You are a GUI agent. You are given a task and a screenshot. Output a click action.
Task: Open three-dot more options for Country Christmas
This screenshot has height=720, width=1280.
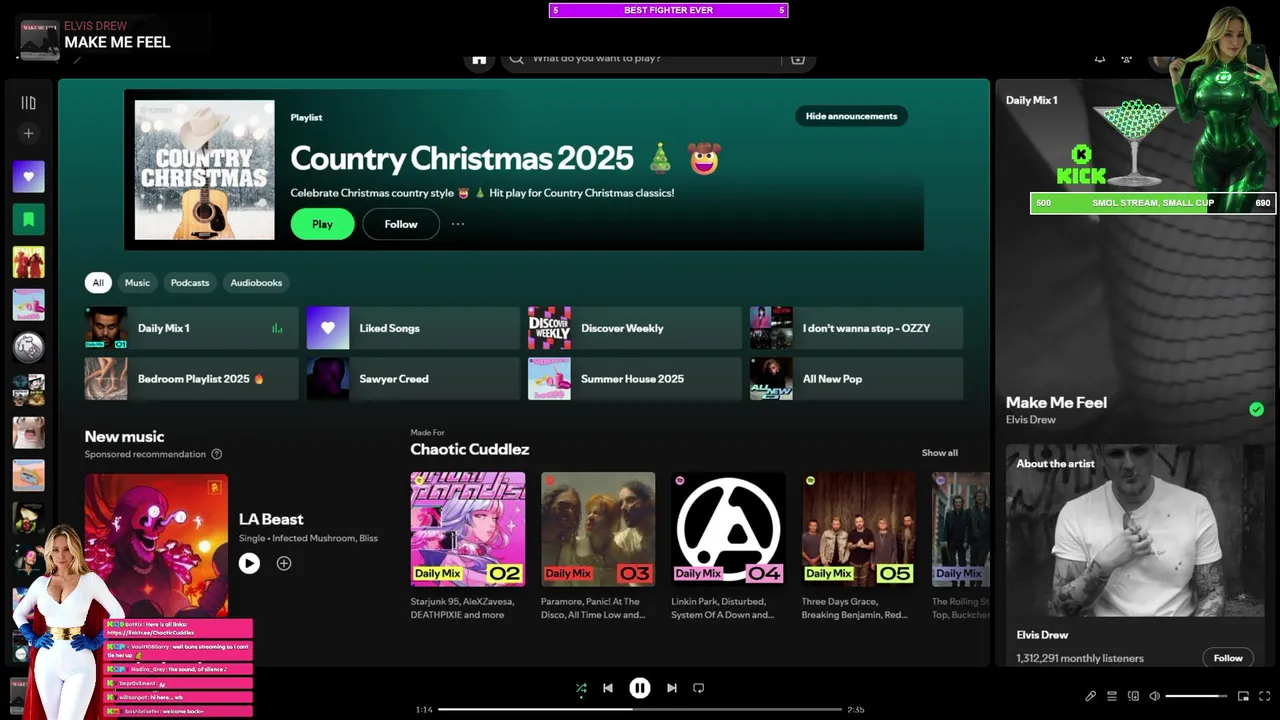[458, 224]
